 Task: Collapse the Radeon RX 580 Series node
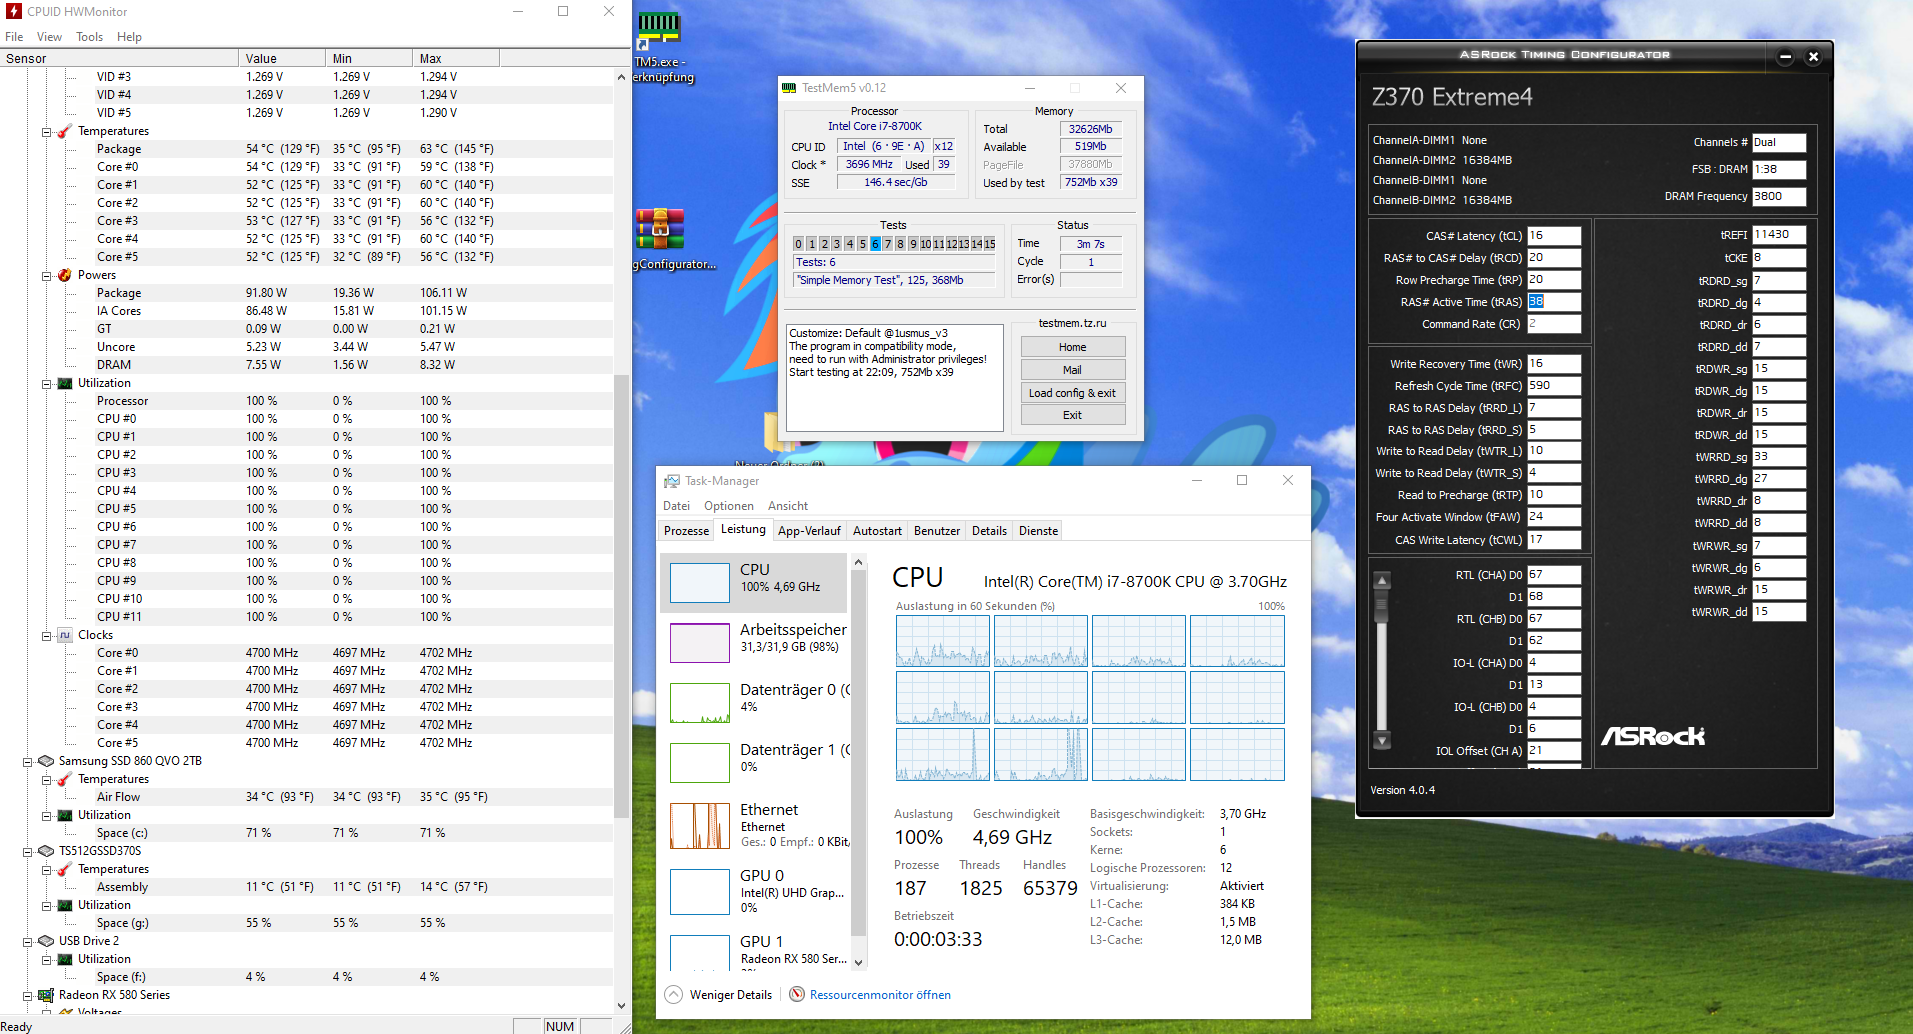click(x=27, y=996)
